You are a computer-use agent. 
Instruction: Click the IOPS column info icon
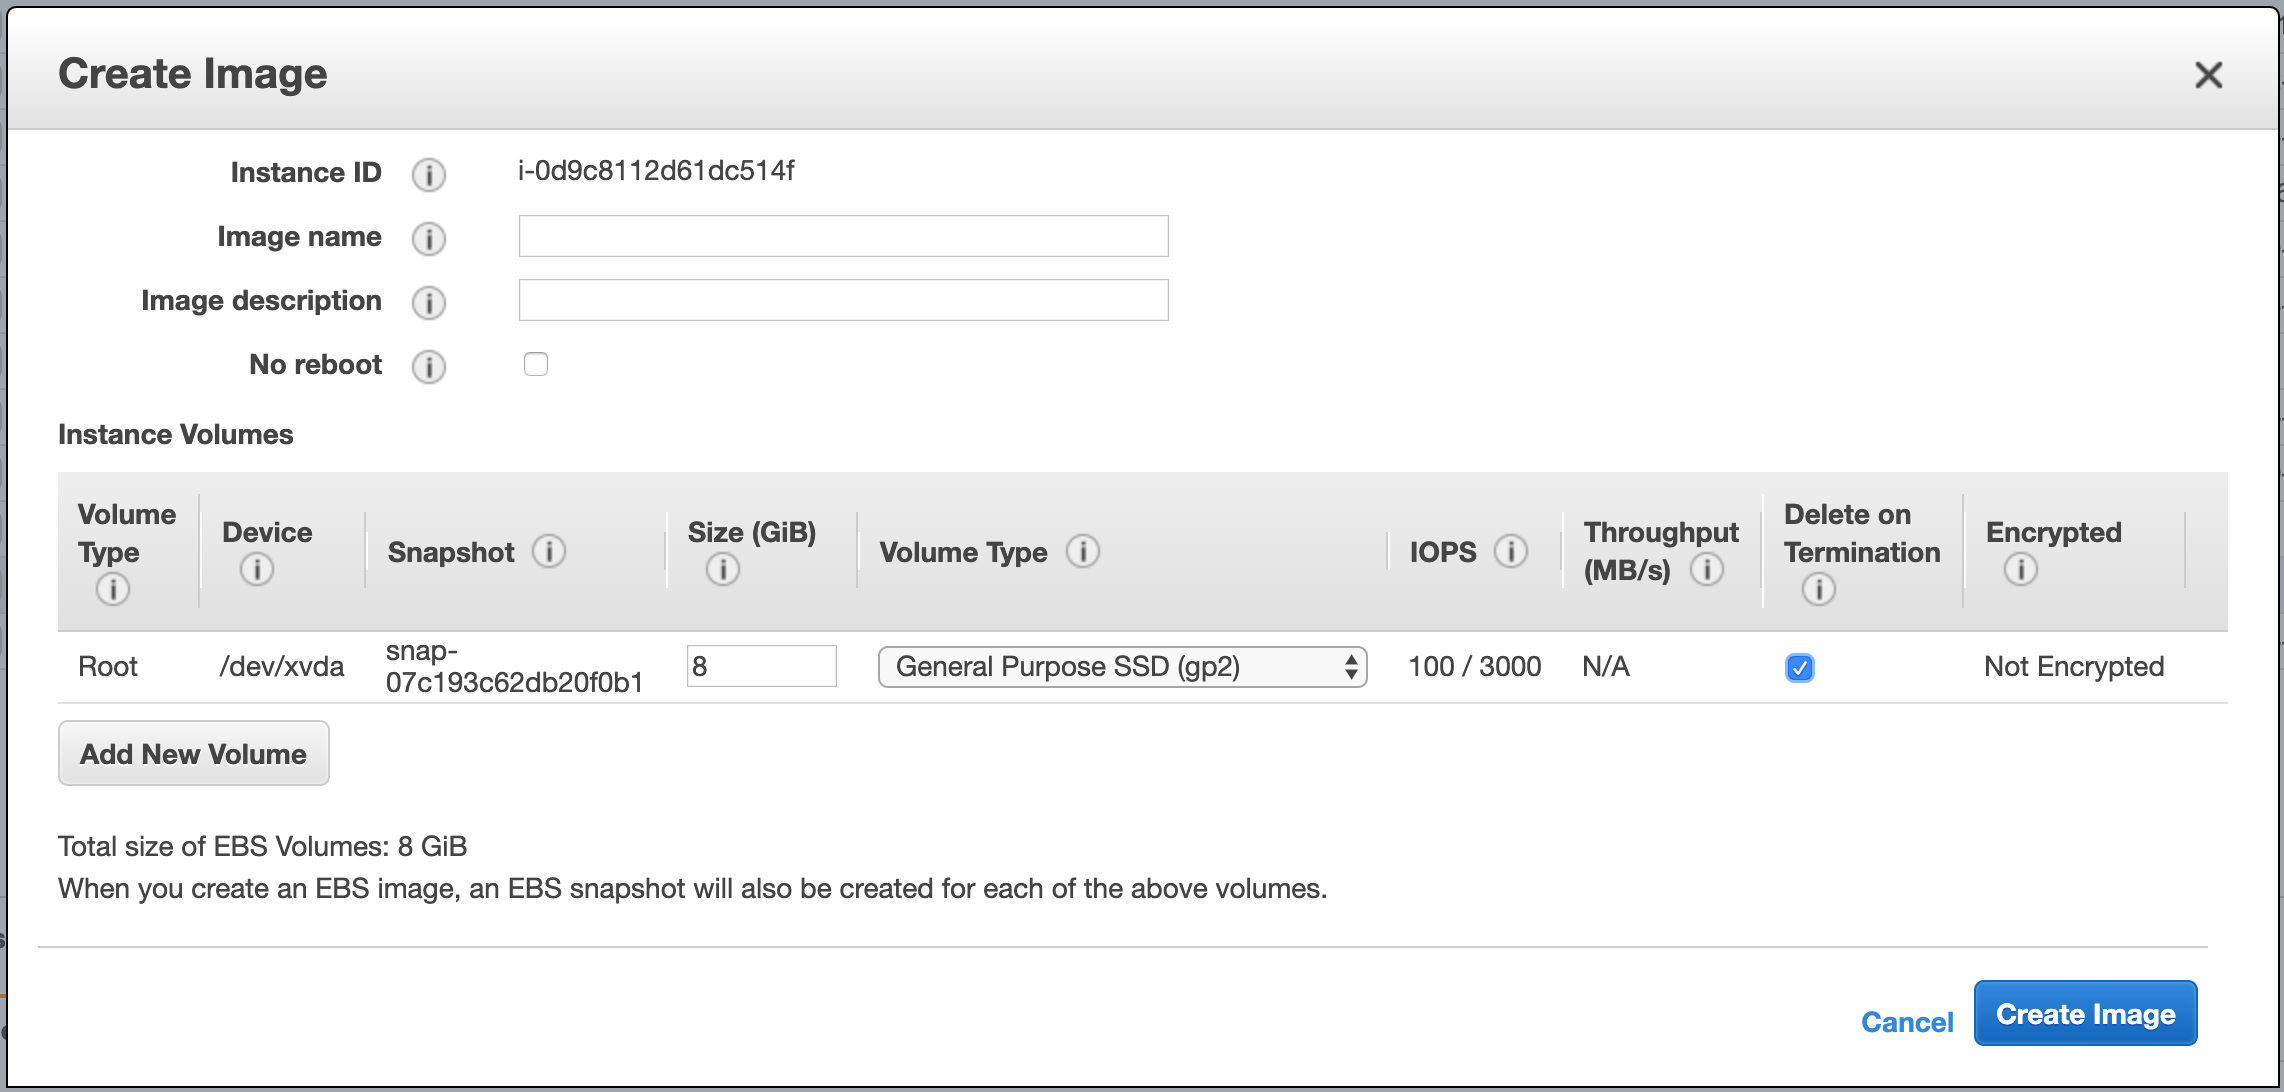tap(1511, 551)
